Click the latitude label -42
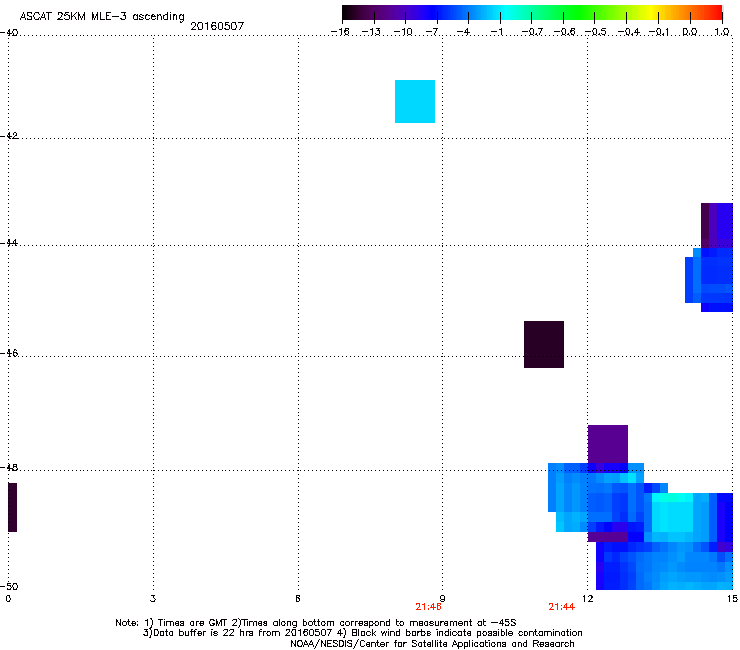The height and width of the screenshot is (650, 740). click(x=9, y=136)
